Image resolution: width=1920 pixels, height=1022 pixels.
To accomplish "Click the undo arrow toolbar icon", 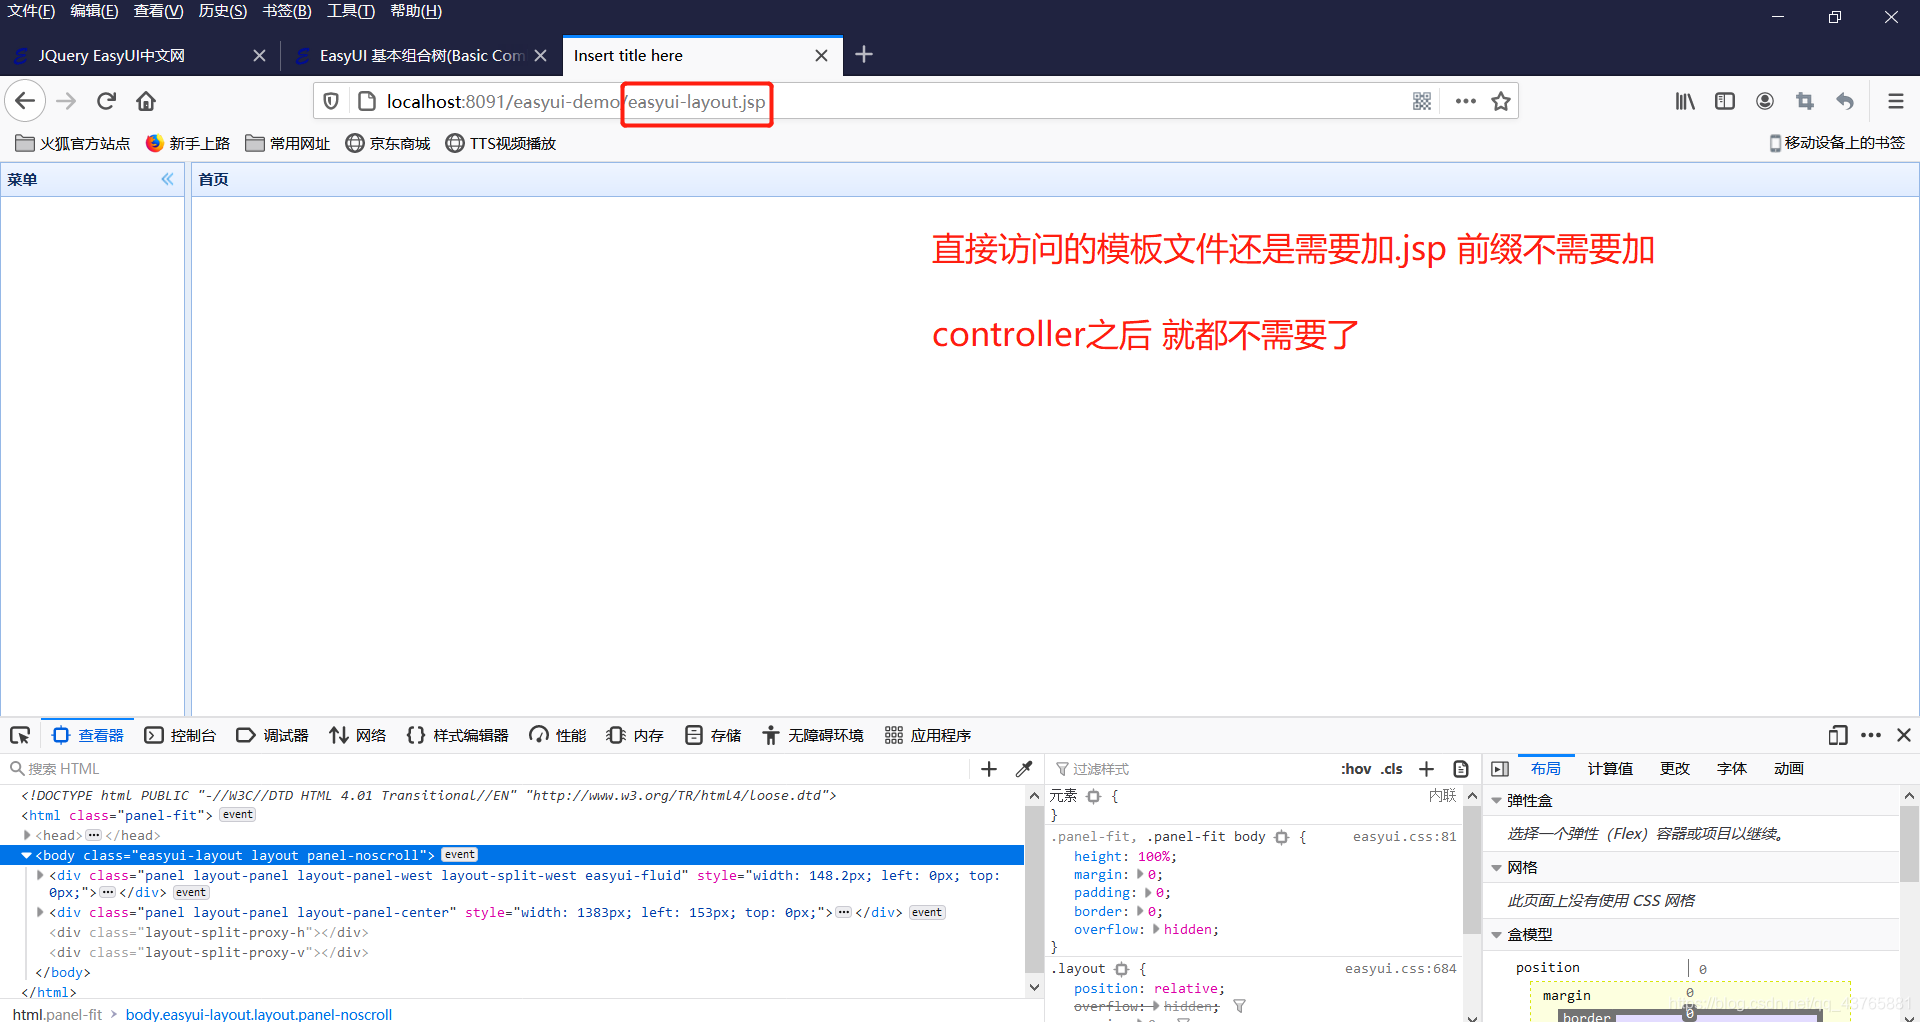I will coord(1845,101).
